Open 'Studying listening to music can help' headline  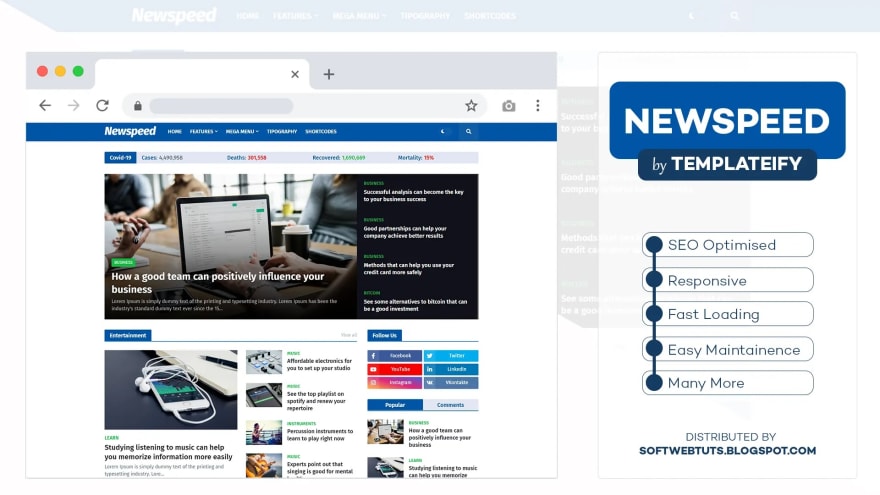(168, 452)
